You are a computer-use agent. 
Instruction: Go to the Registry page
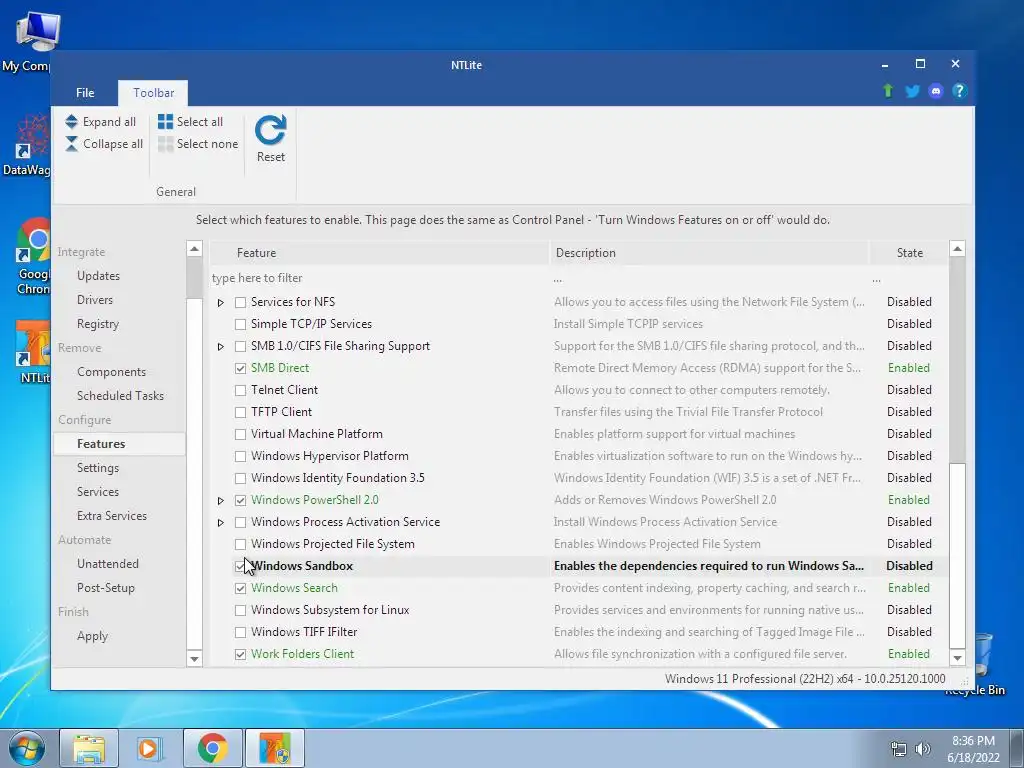pos(98,324)
